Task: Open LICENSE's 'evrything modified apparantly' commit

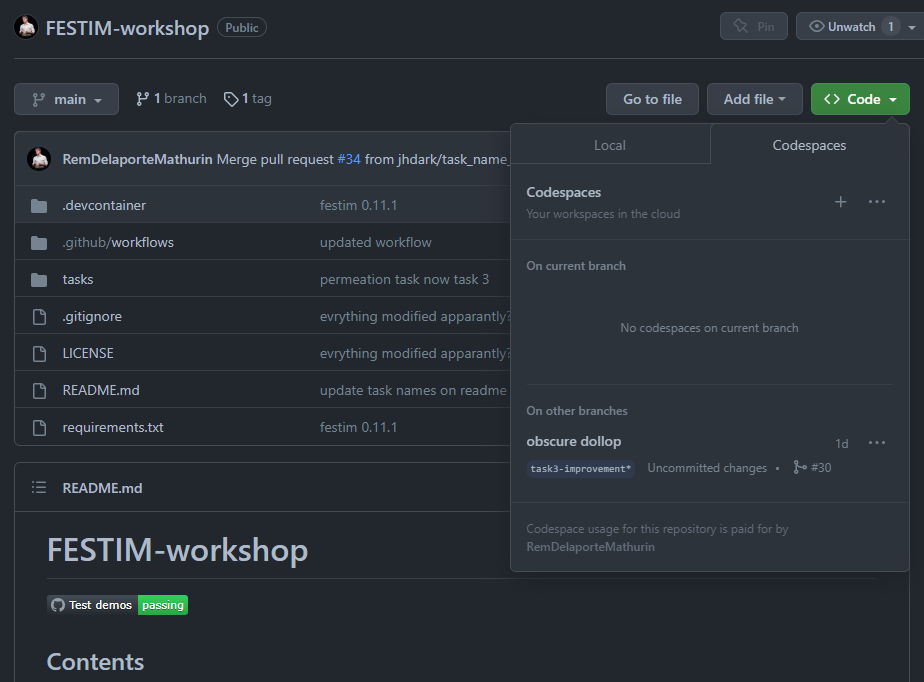Action: [x=415, y=353]
